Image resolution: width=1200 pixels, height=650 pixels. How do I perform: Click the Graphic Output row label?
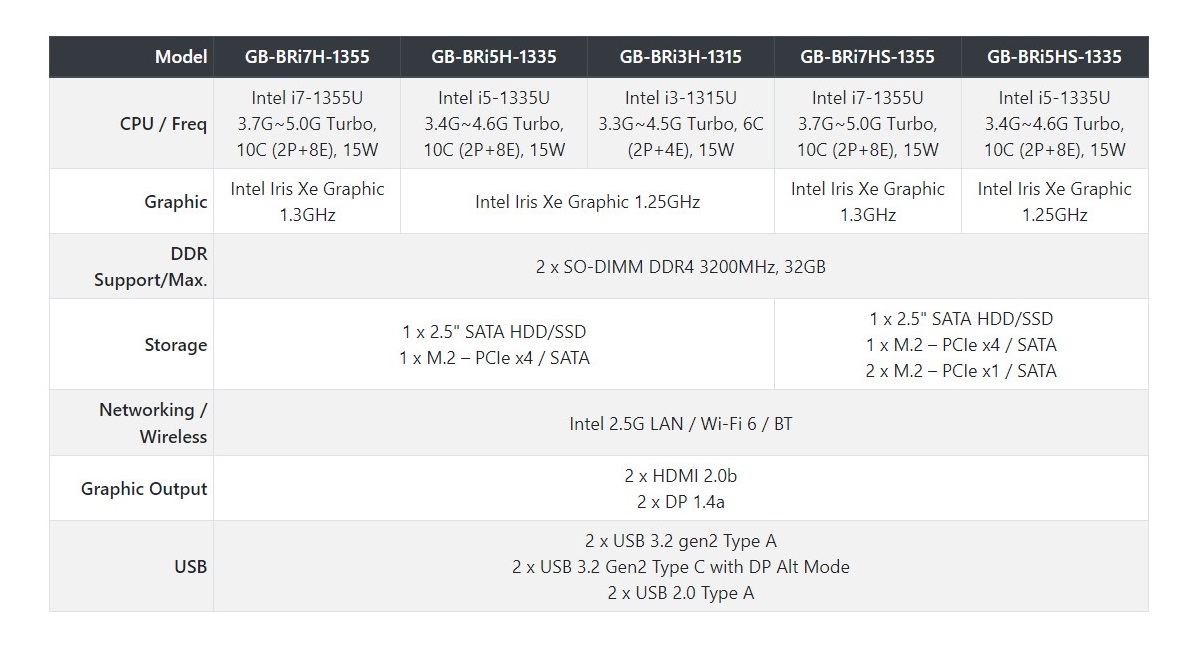144,489
